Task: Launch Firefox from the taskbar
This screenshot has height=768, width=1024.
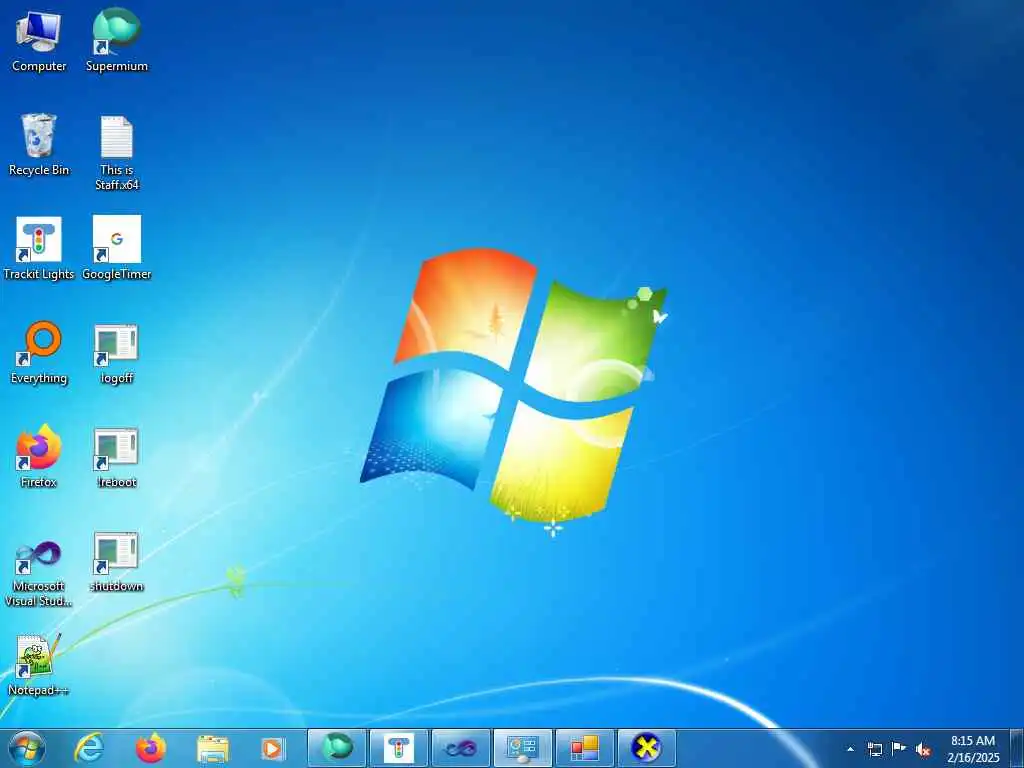Action: coord(150,748)
